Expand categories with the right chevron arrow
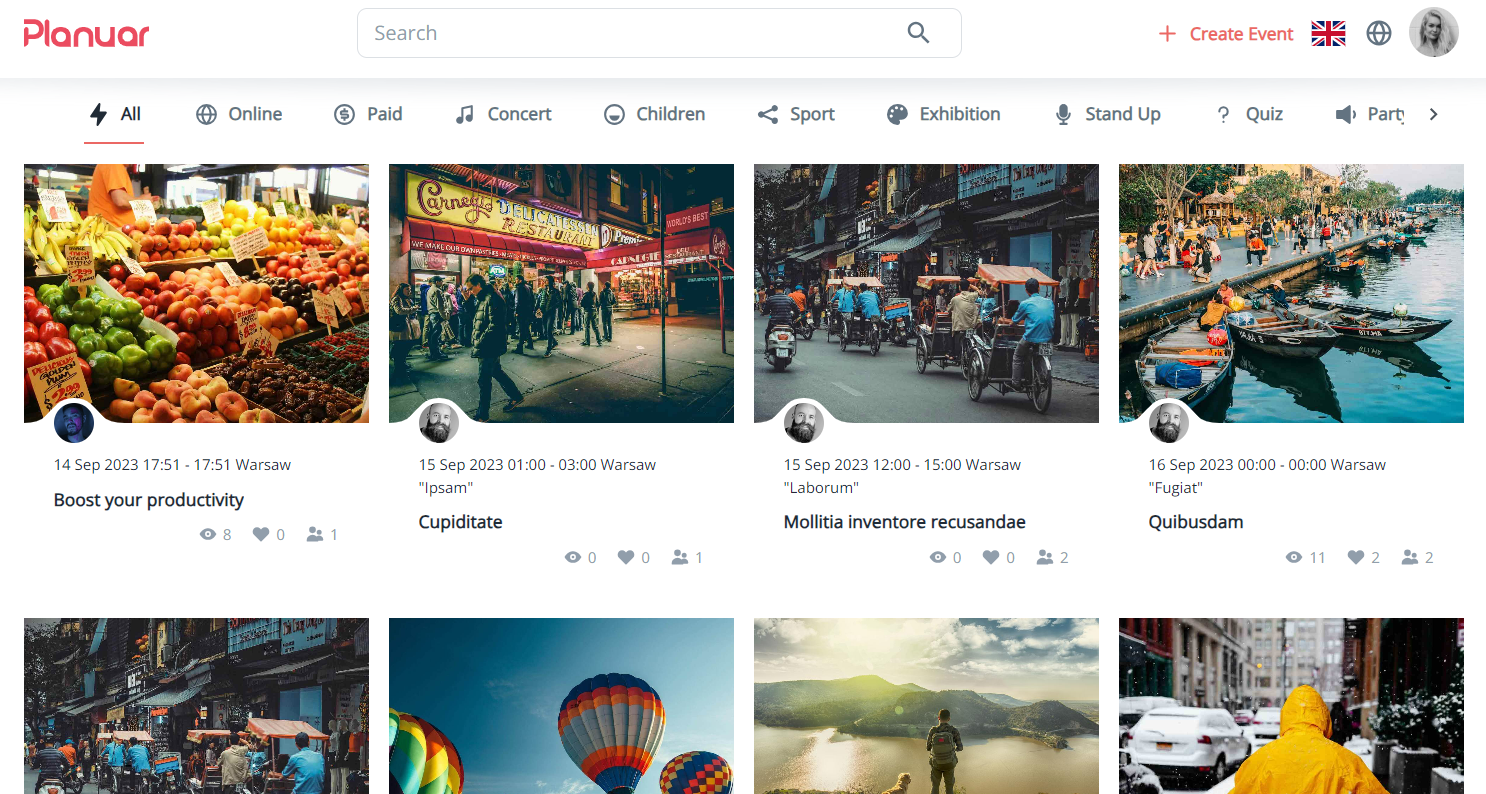This screenshot has height=794, width=1486. pyautogui.click(x=1433, y=114)
